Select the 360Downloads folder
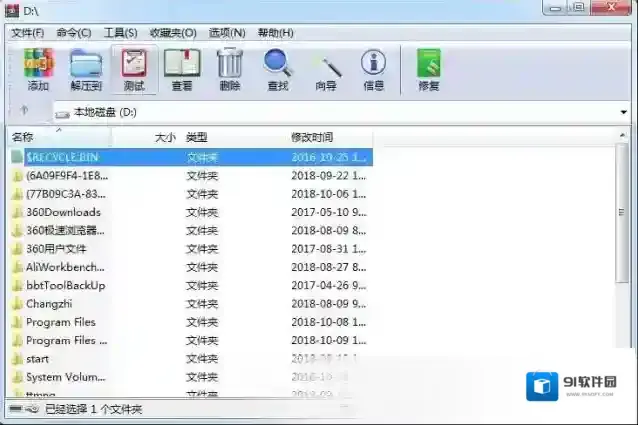638x425 pixels. 63,212
